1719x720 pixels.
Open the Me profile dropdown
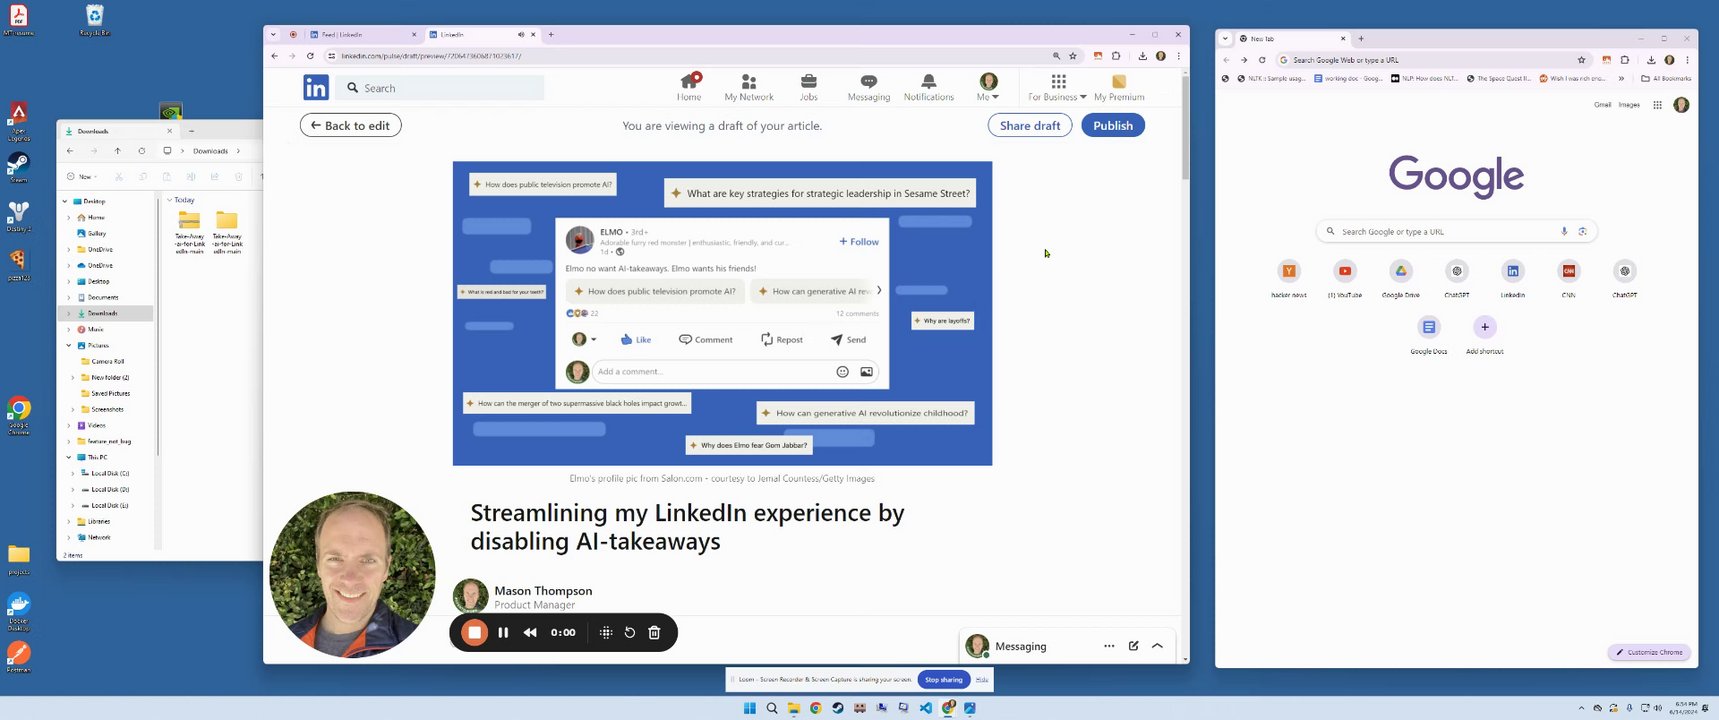[988, 87]
